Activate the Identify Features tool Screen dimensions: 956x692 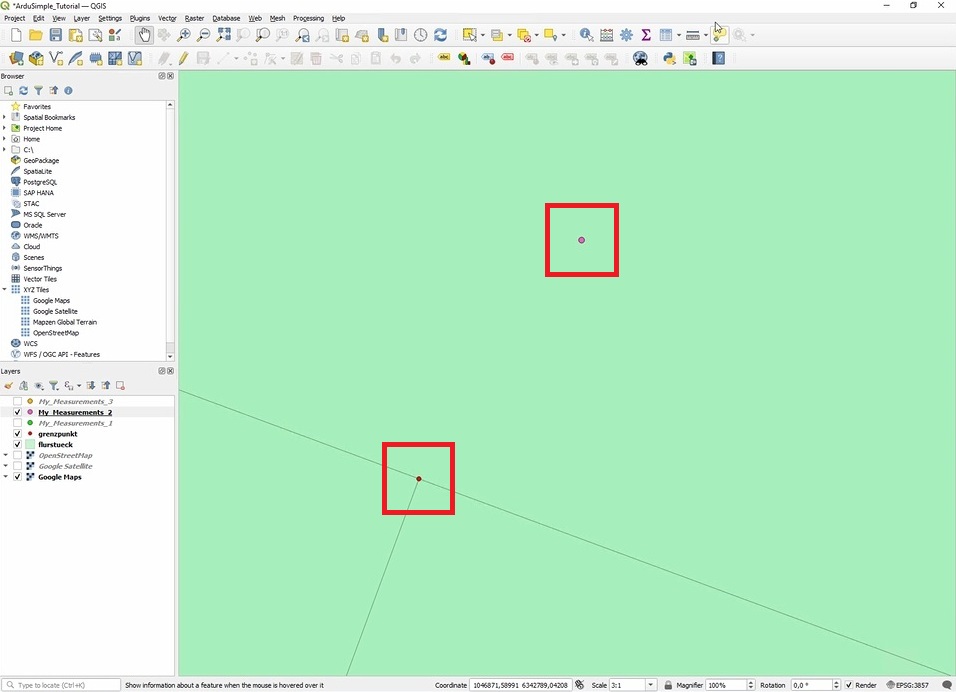[586, 35]
